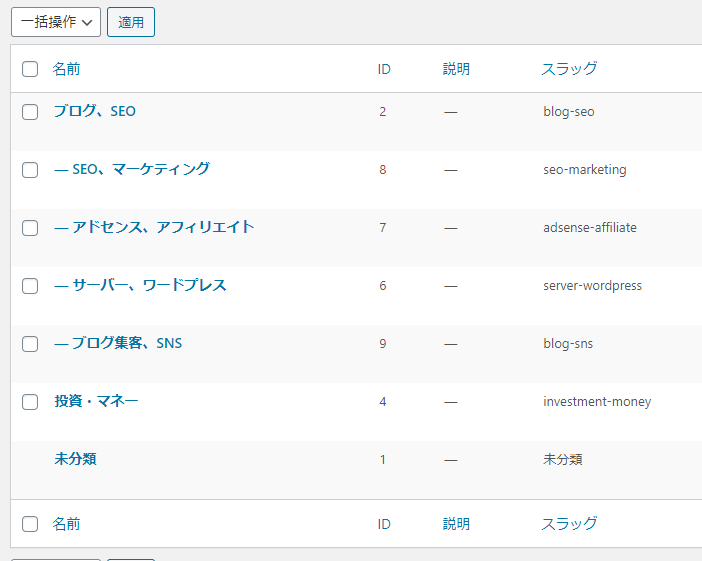Enable checkbox for ブログ集客、SNS category
This screenshot has width=702, height=561.
30,344
